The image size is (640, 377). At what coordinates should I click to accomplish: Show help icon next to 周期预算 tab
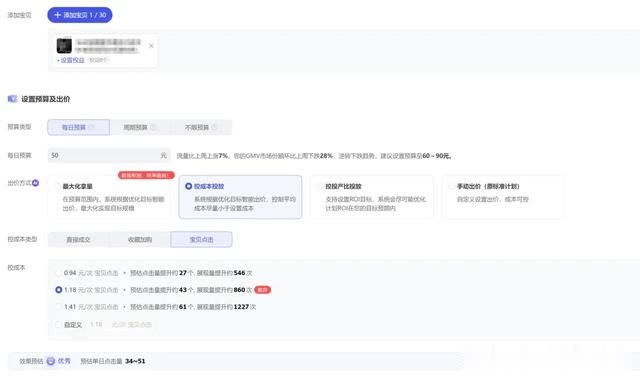pyautogui.click(x=153, y=127)
